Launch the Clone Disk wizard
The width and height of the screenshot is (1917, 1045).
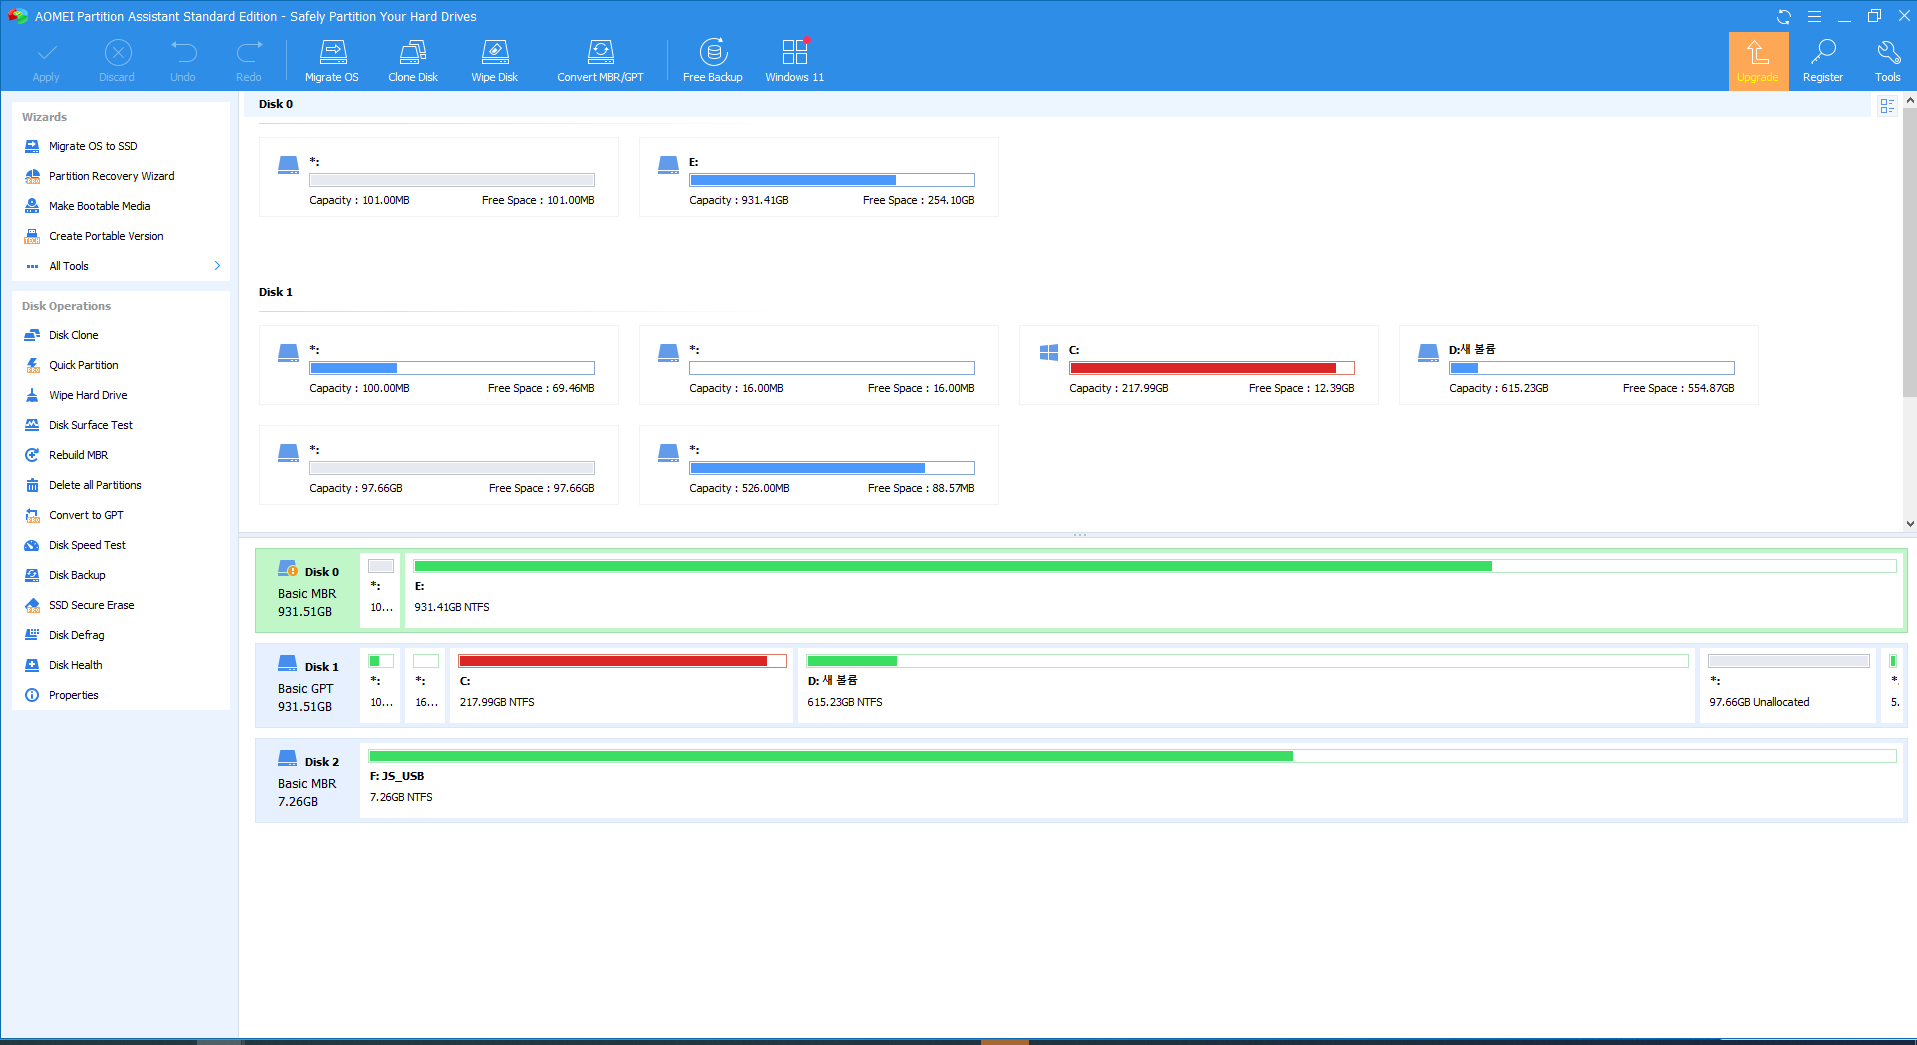coord(412,59)
